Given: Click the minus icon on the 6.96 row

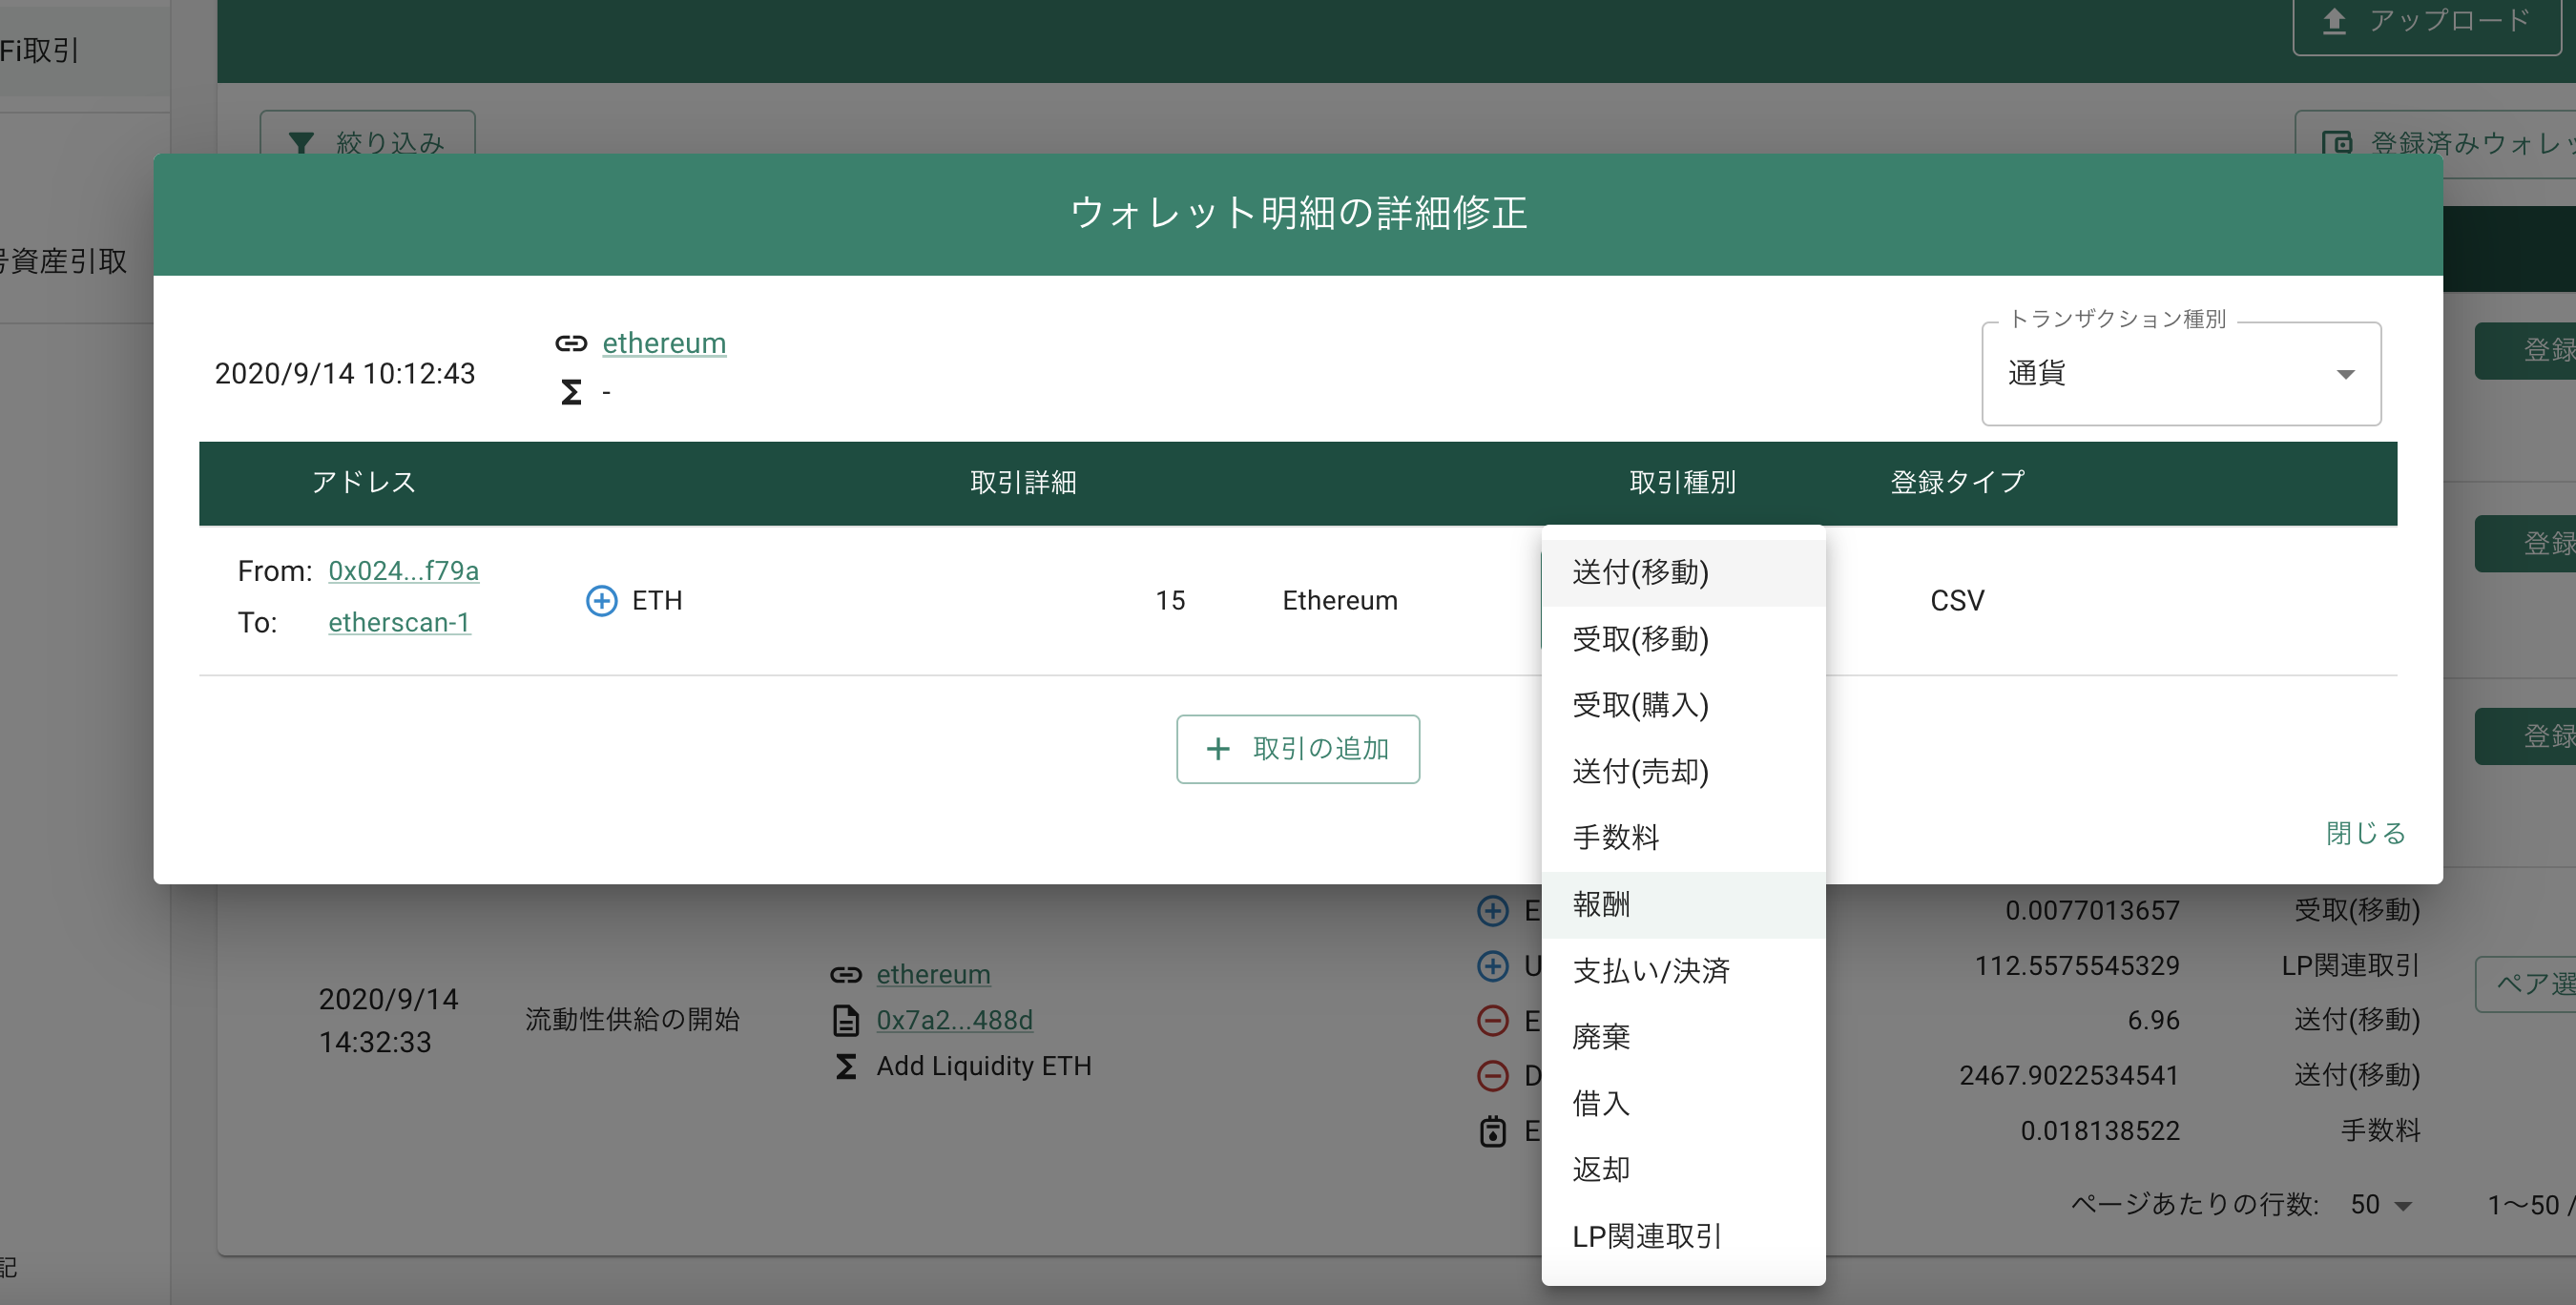Looking at the screenshot, I should click(x=1493, y=1020).
